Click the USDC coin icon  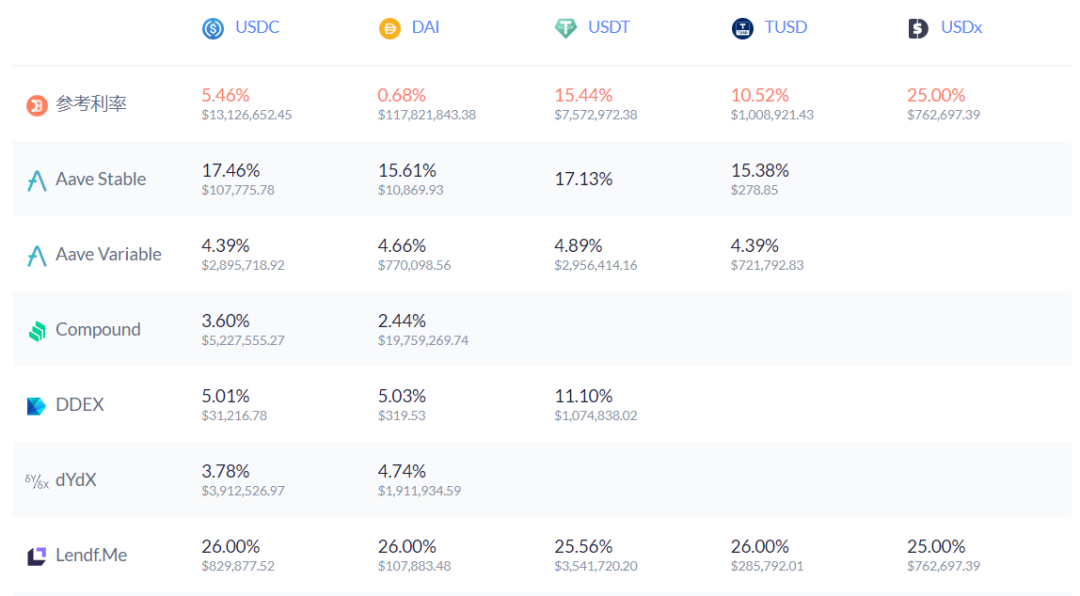[x=212, y=27]
